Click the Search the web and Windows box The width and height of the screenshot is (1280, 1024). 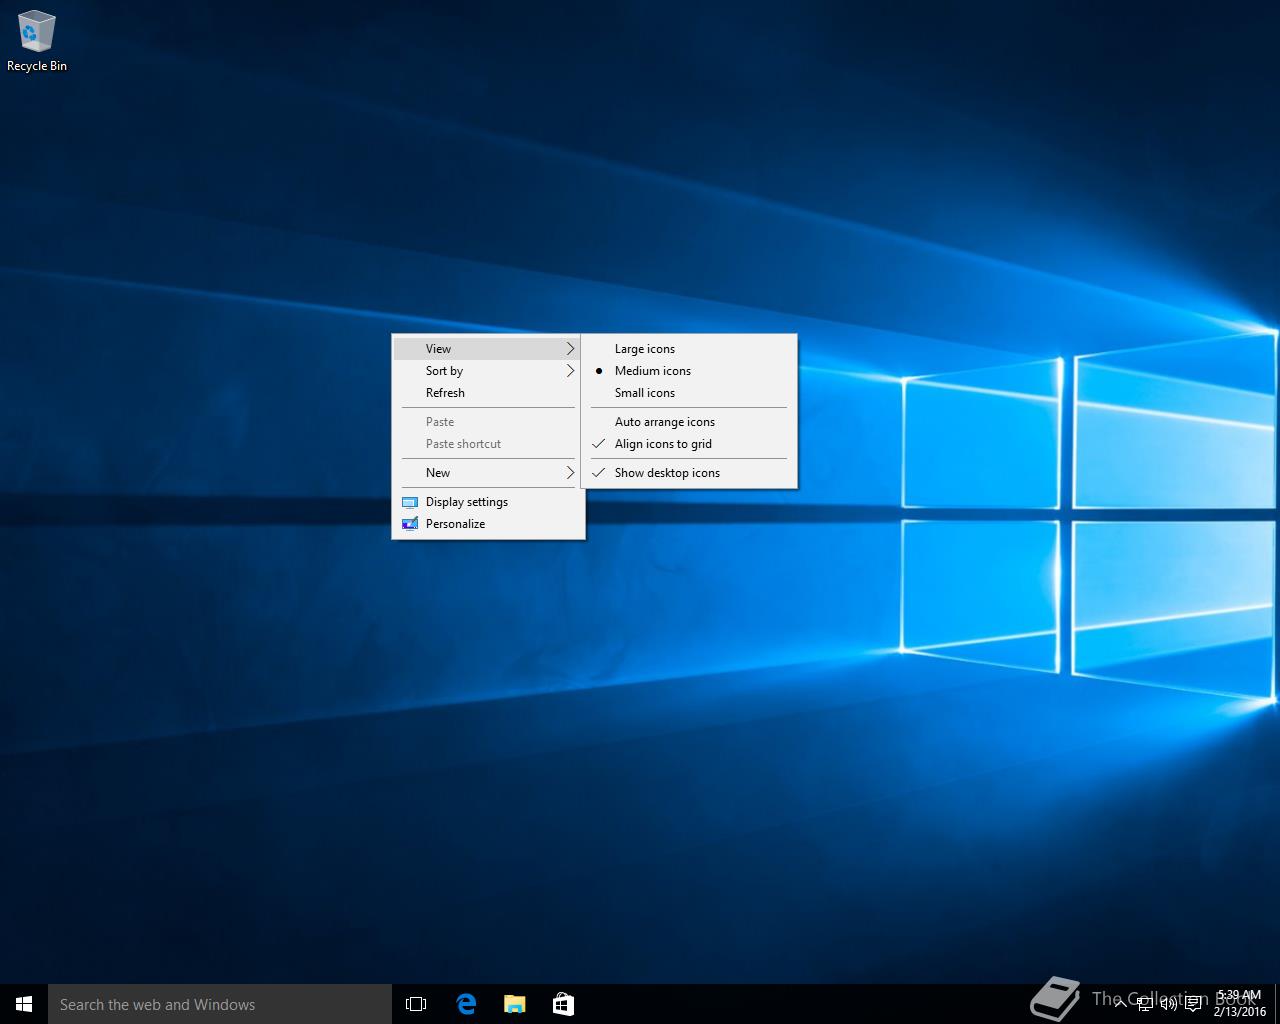click(x=220, y=1004)
